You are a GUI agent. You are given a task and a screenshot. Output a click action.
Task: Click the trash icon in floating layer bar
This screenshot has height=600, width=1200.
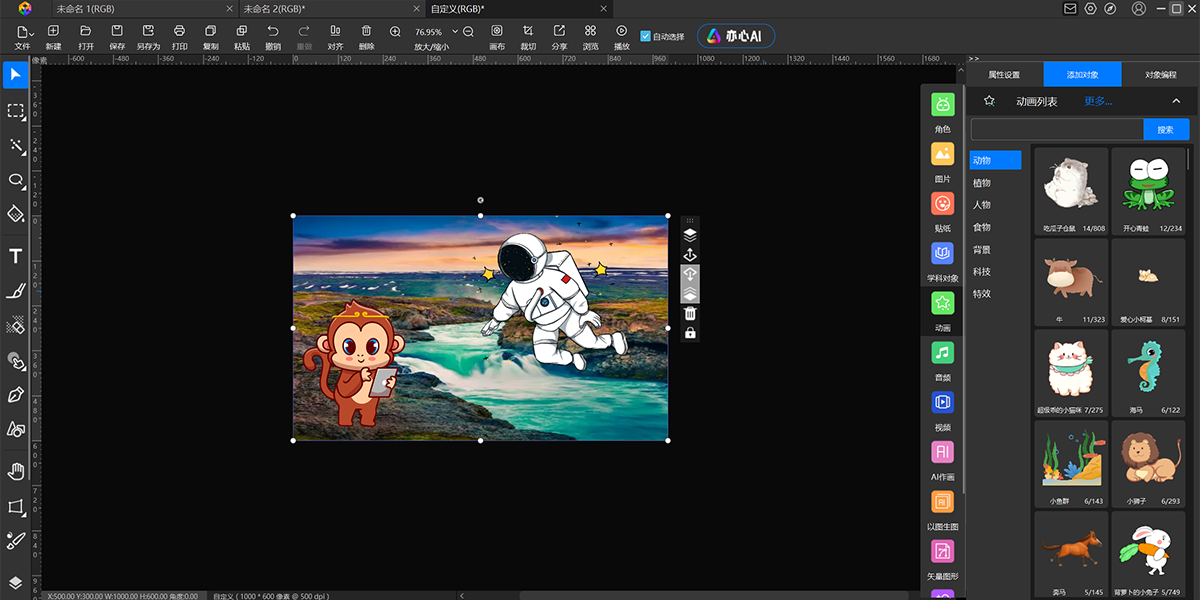point(690,314)
